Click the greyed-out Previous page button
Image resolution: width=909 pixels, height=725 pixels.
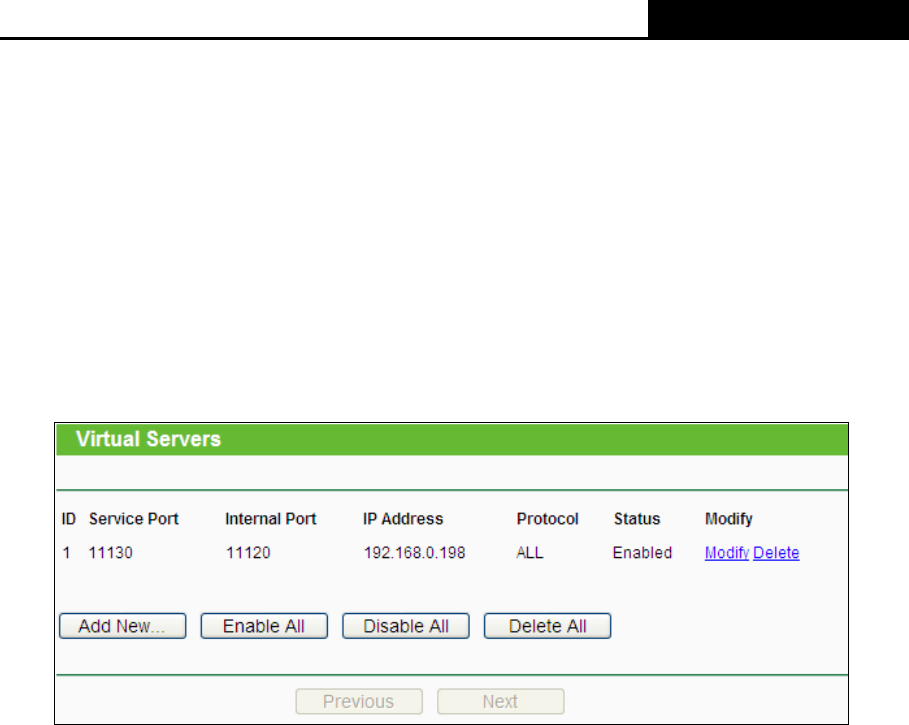[x=359, y=701]
